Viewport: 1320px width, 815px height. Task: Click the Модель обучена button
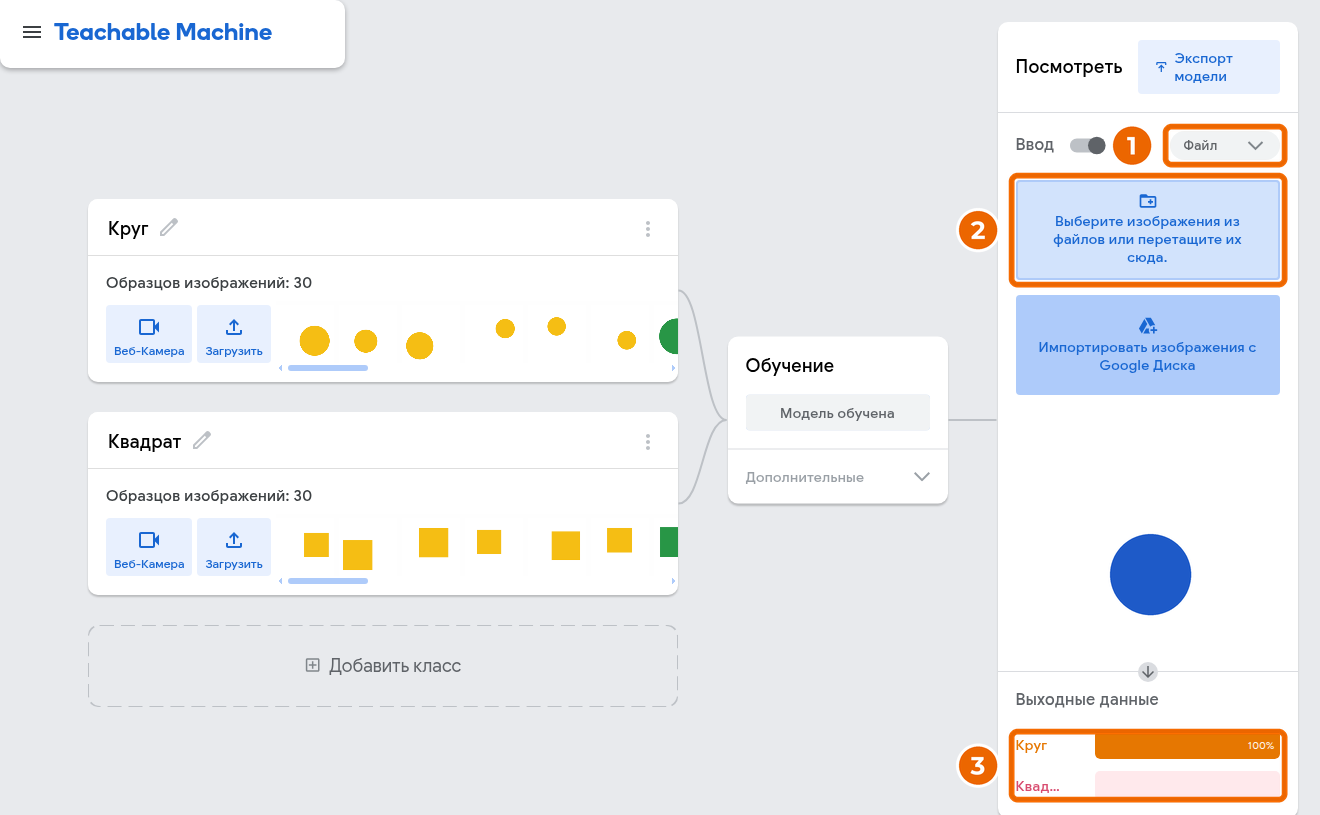point(838,413)
